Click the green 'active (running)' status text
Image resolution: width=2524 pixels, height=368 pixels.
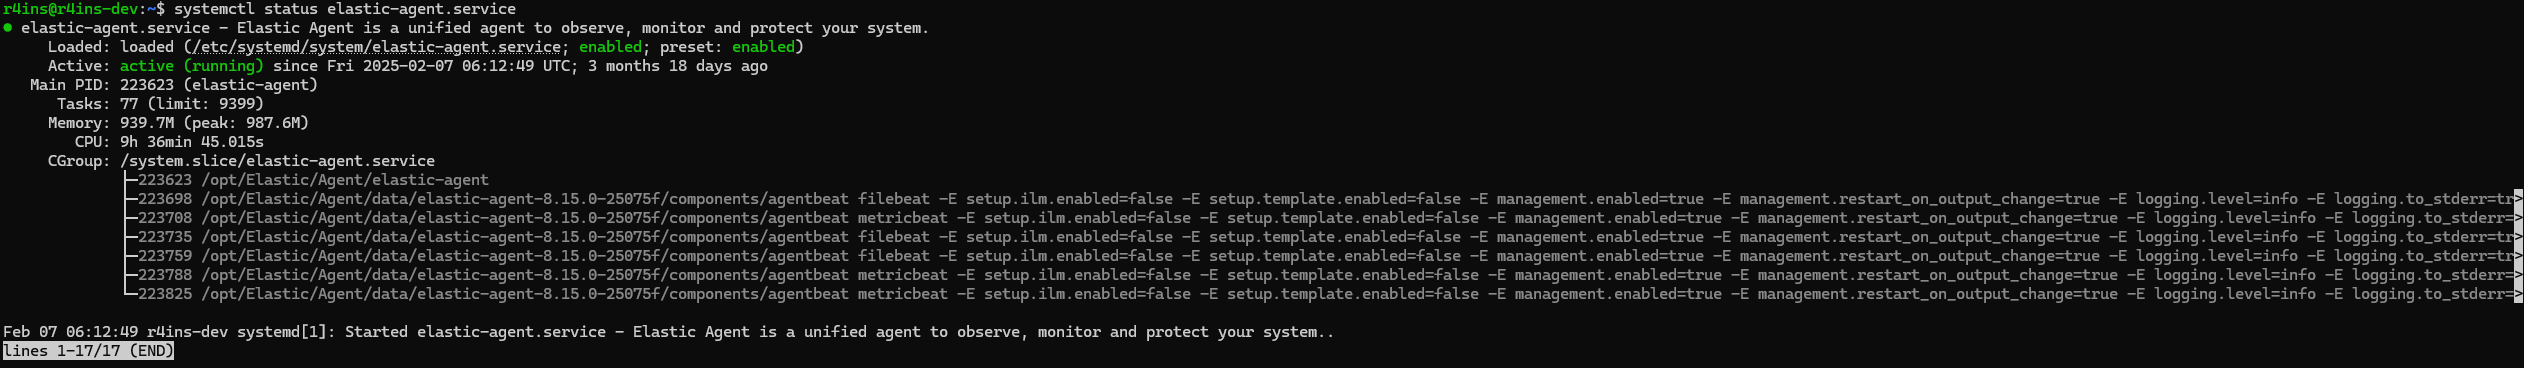192,66
